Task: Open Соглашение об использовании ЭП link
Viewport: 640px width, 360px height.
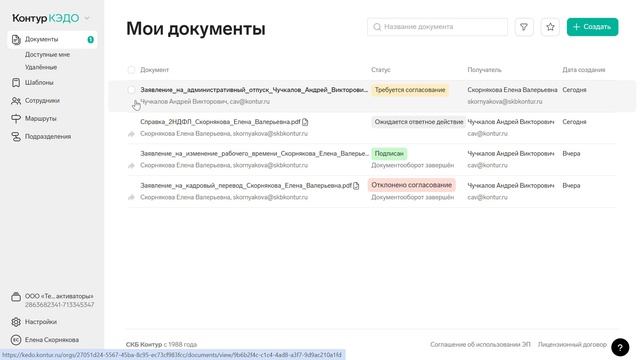Action: 480,344
